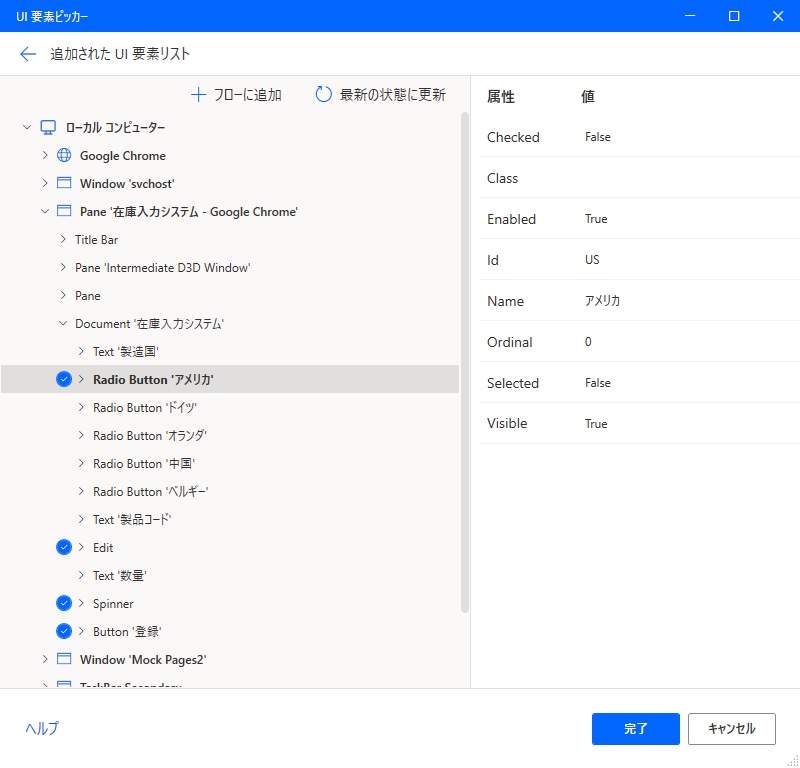Screen dimensions: 800x768
Task: Click the Class attribute label
Action: 503,178
